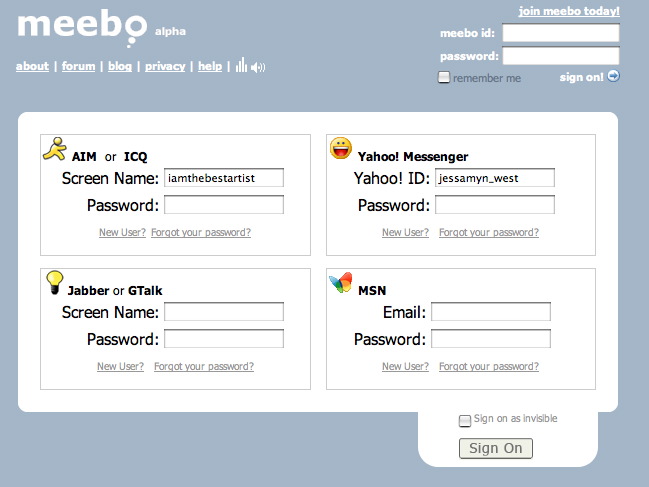The image size is (649, 487).
Task: Click Forgot your password? under AIM
Action: [x=201, y=233]
